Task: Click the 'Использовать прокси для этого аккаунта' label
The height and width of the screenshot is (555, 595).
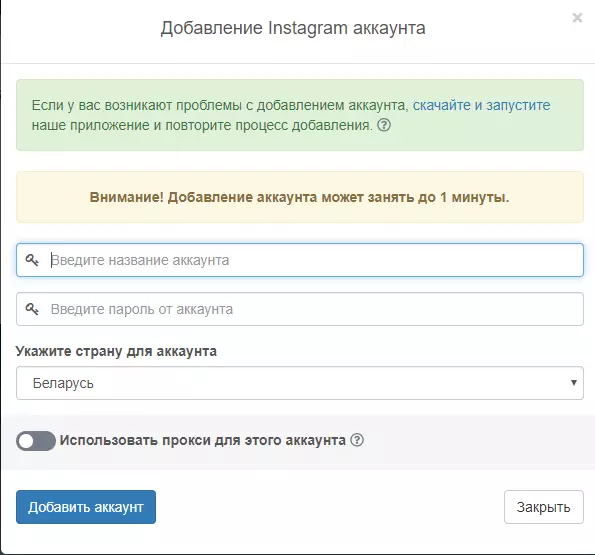Action: coord(203,440)
